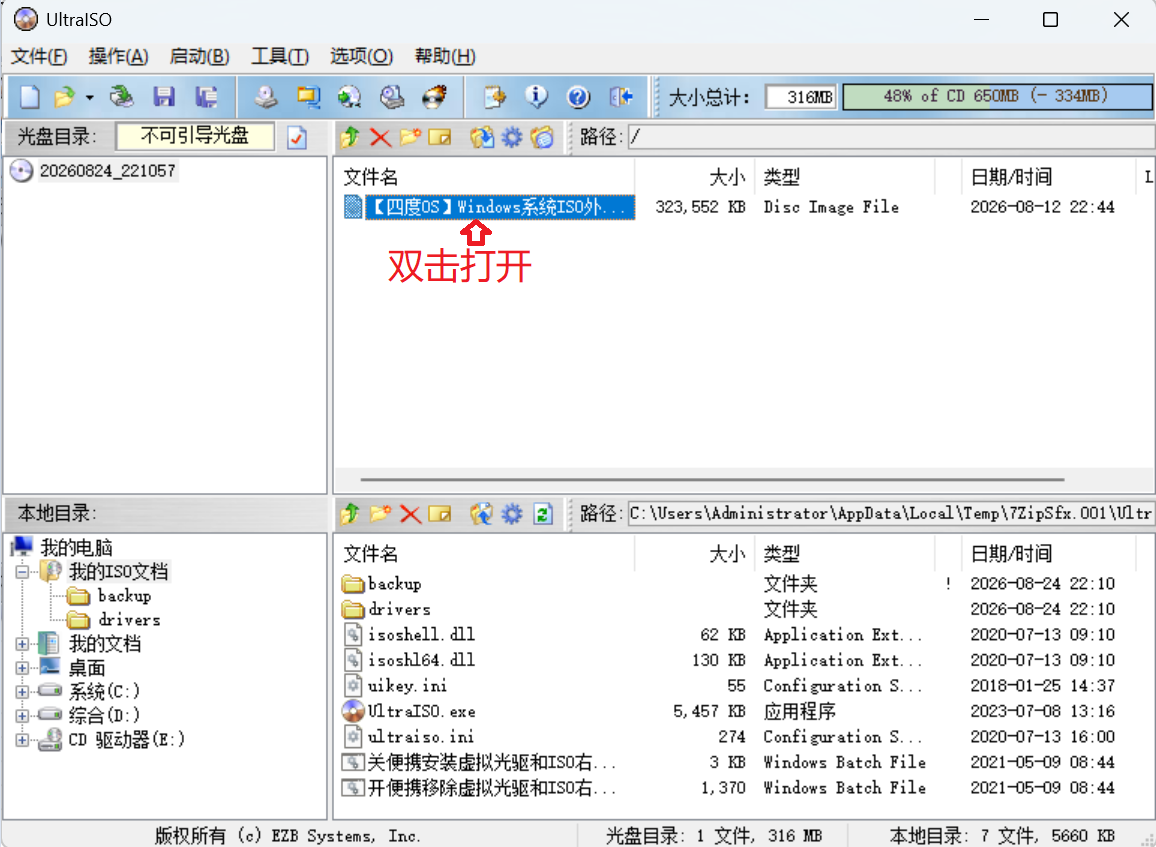Click the compress ISO disc icon

click(349, 97)
